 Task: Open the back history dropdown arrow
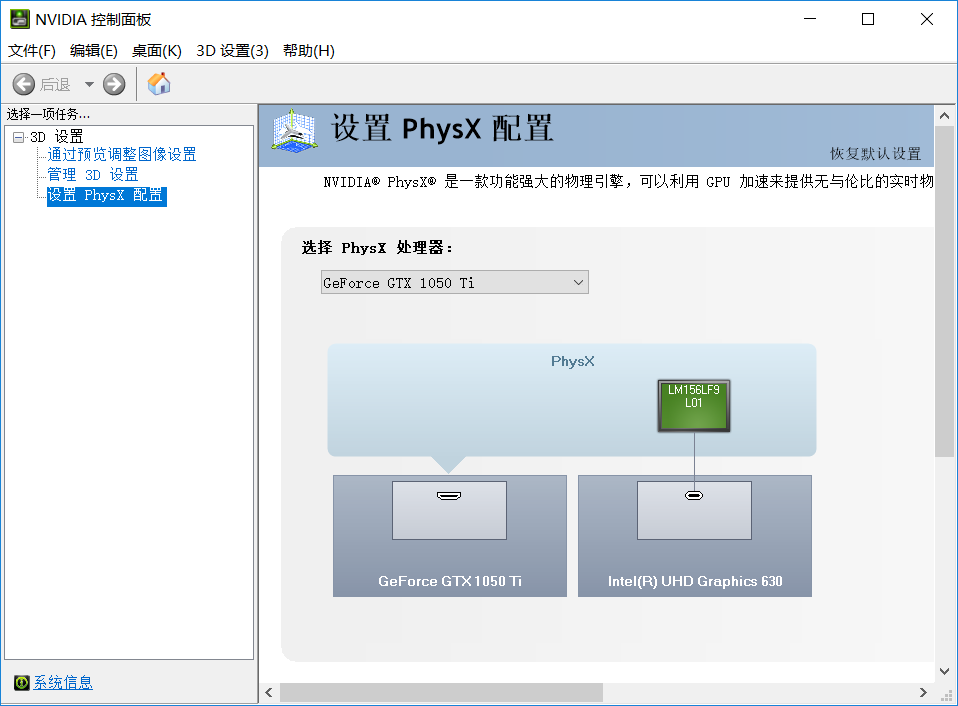(x=89, y=85)
